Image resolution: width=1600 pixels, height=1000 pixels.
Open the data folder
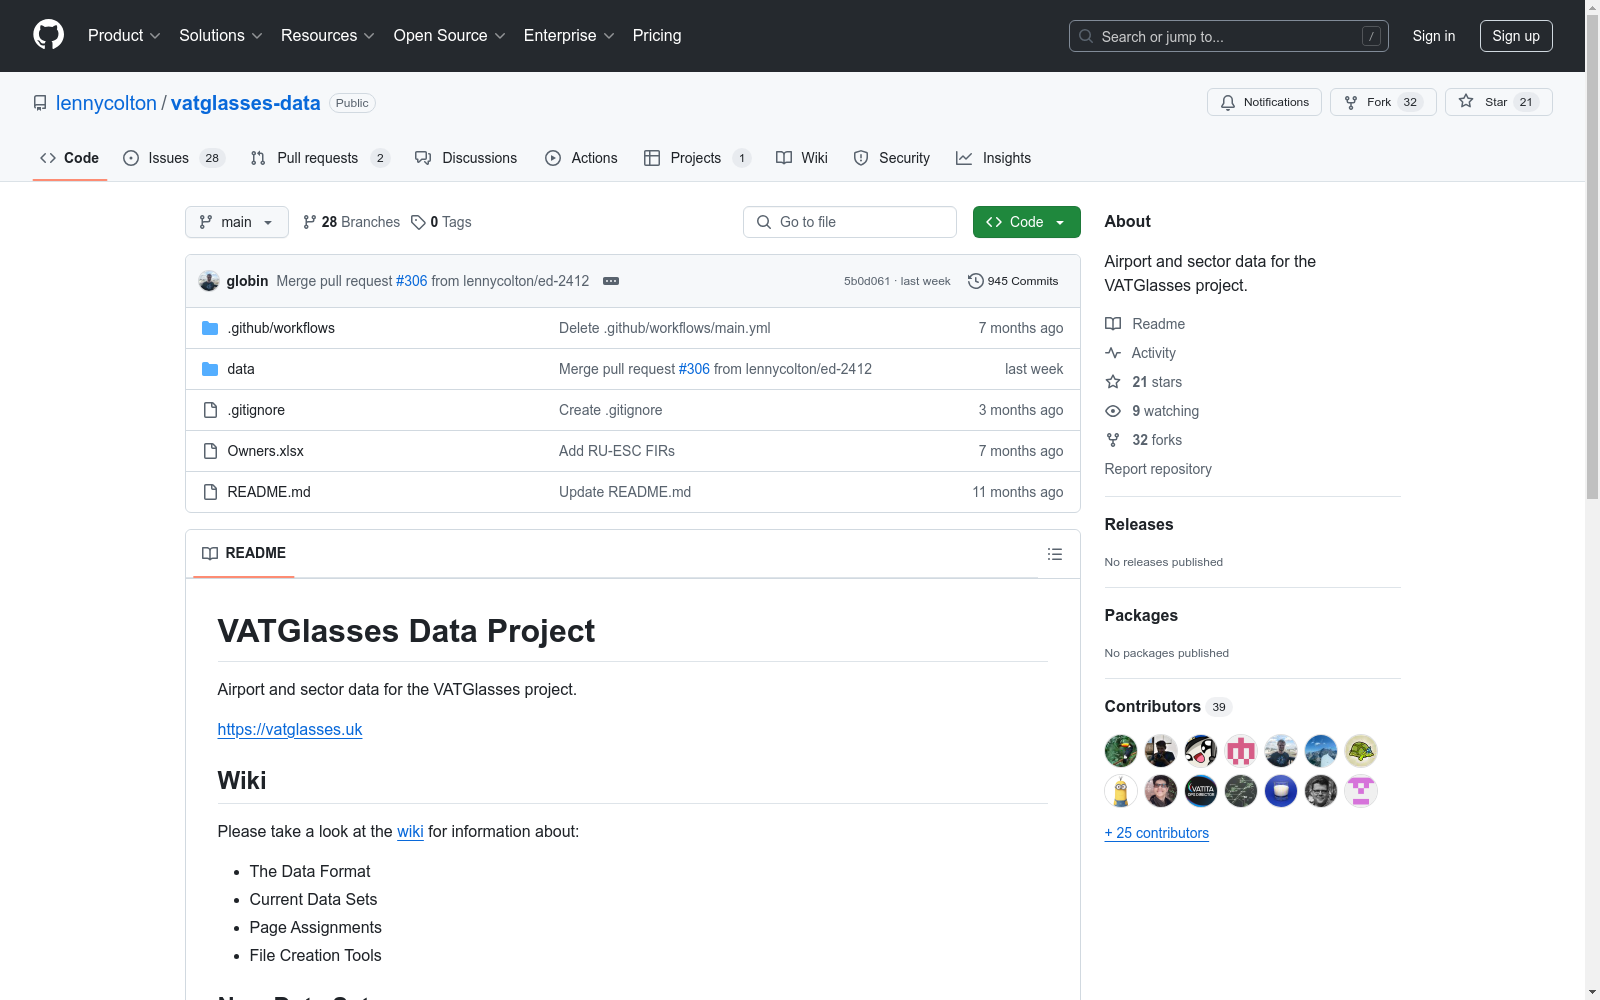click(241, 369)
